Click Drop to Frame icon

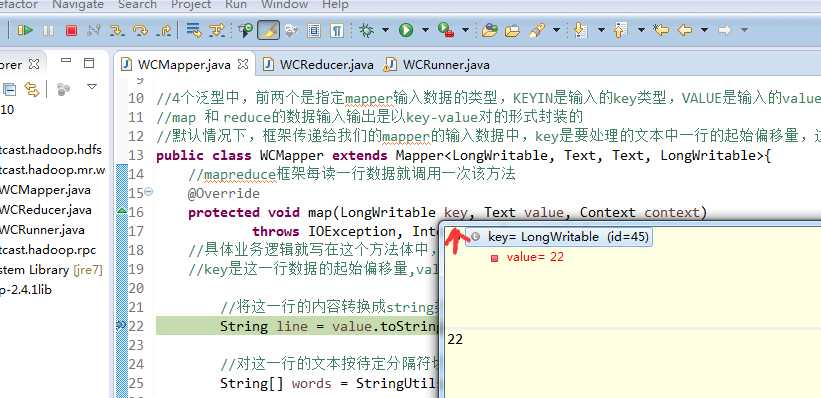point(194,30)
